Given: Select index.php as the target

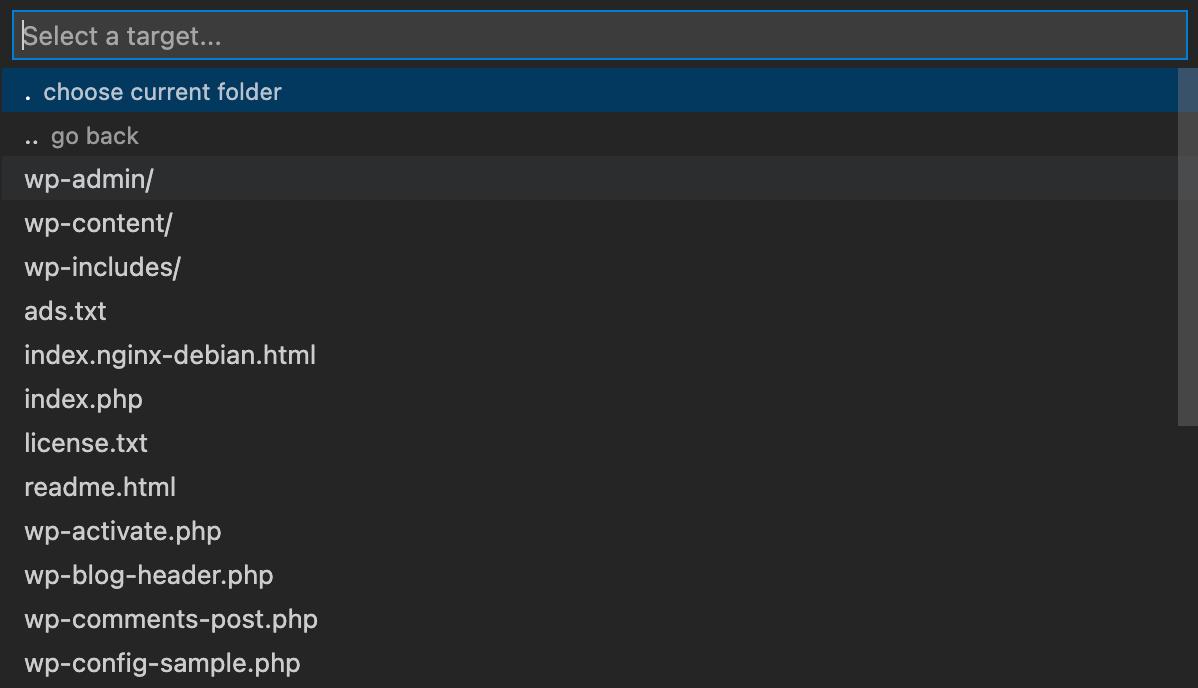Looking at the screenshot, I should (x=84, y=399).
